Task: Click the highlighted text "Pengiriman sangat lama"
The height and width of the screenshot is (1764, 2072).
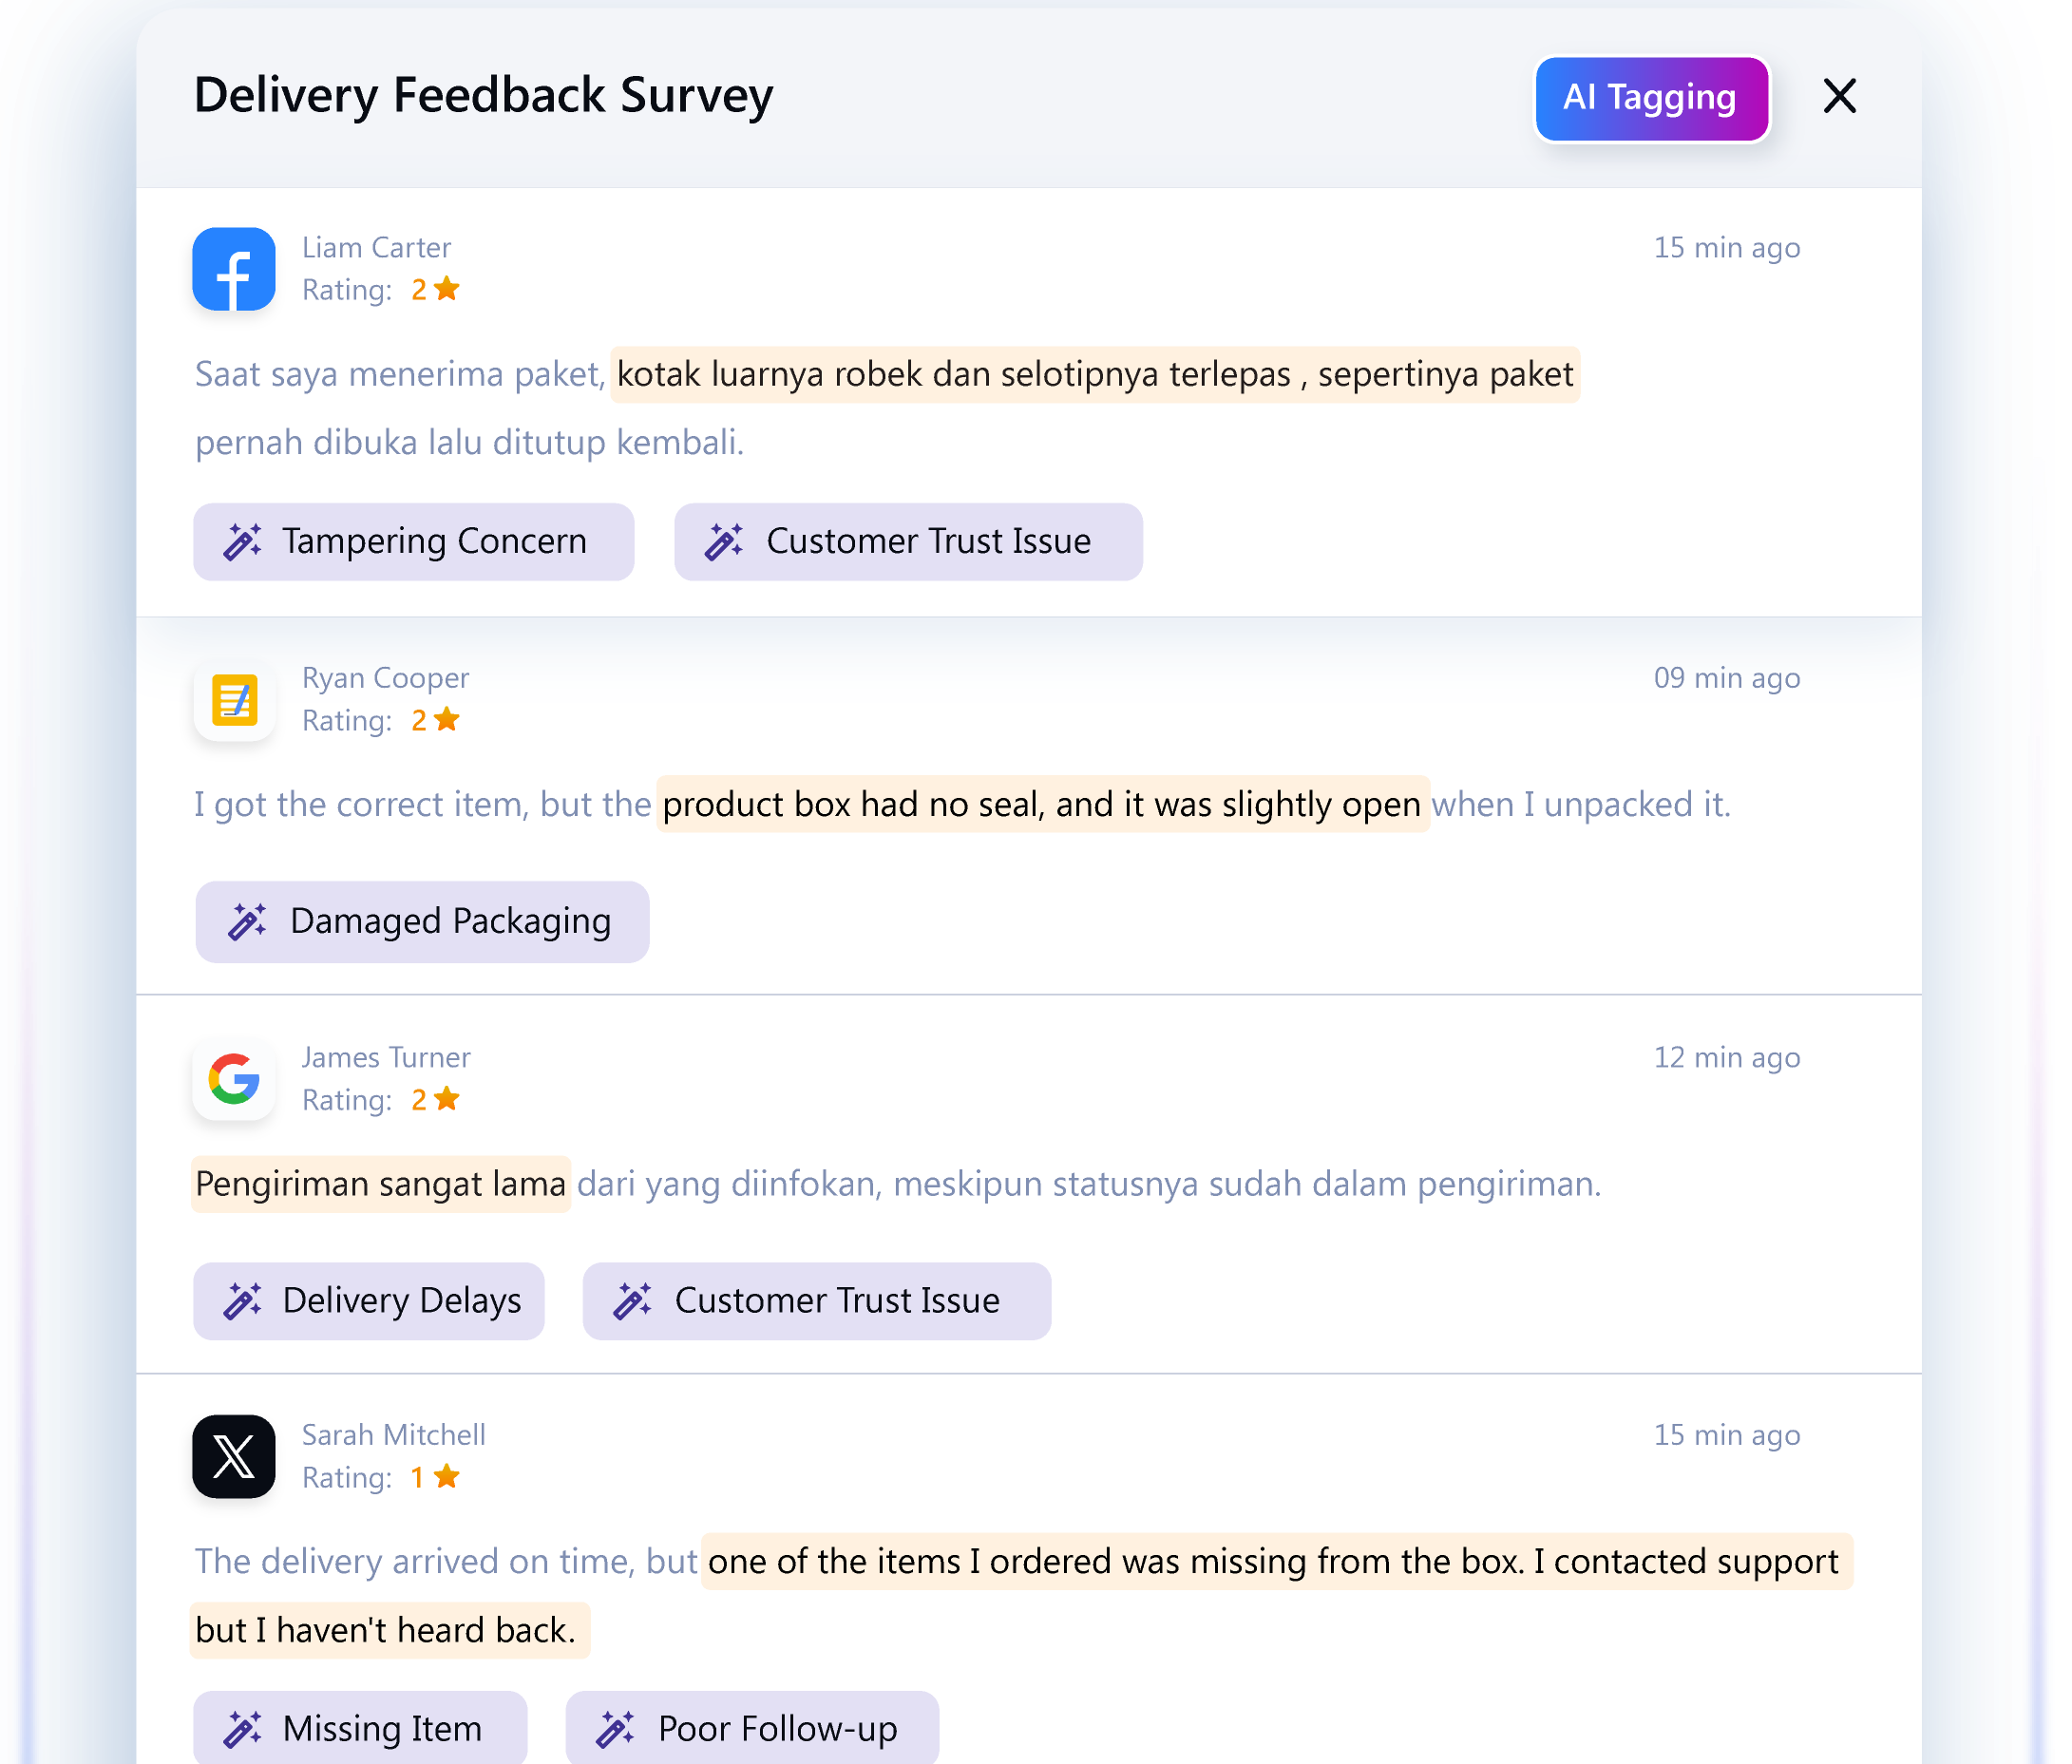Action: [381, 1184]
